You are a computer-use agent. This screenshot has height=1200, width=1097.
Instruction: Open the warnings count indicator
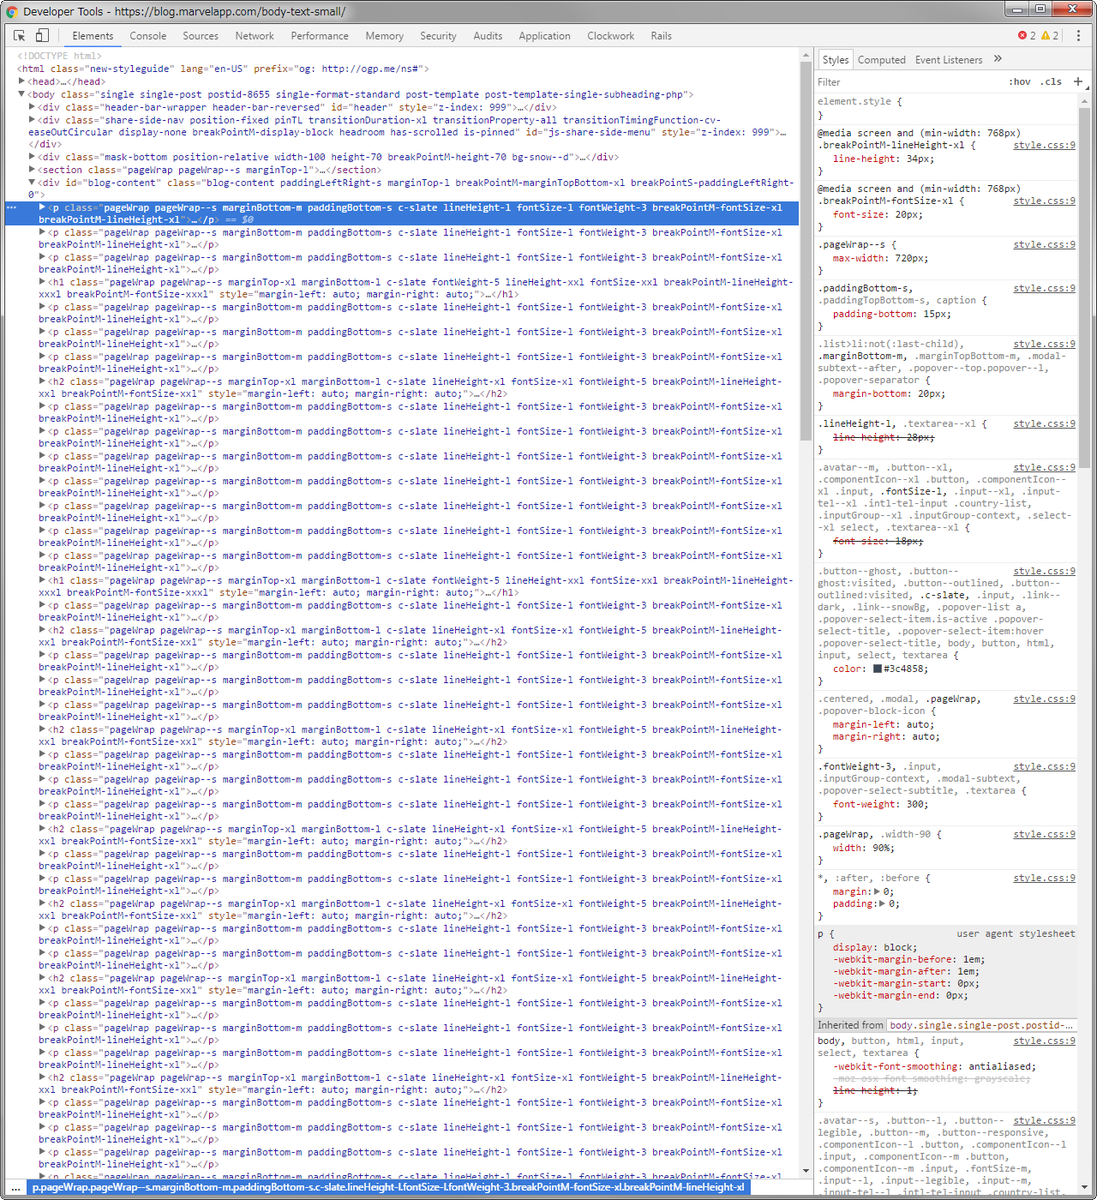click(x=1049, y=35)
